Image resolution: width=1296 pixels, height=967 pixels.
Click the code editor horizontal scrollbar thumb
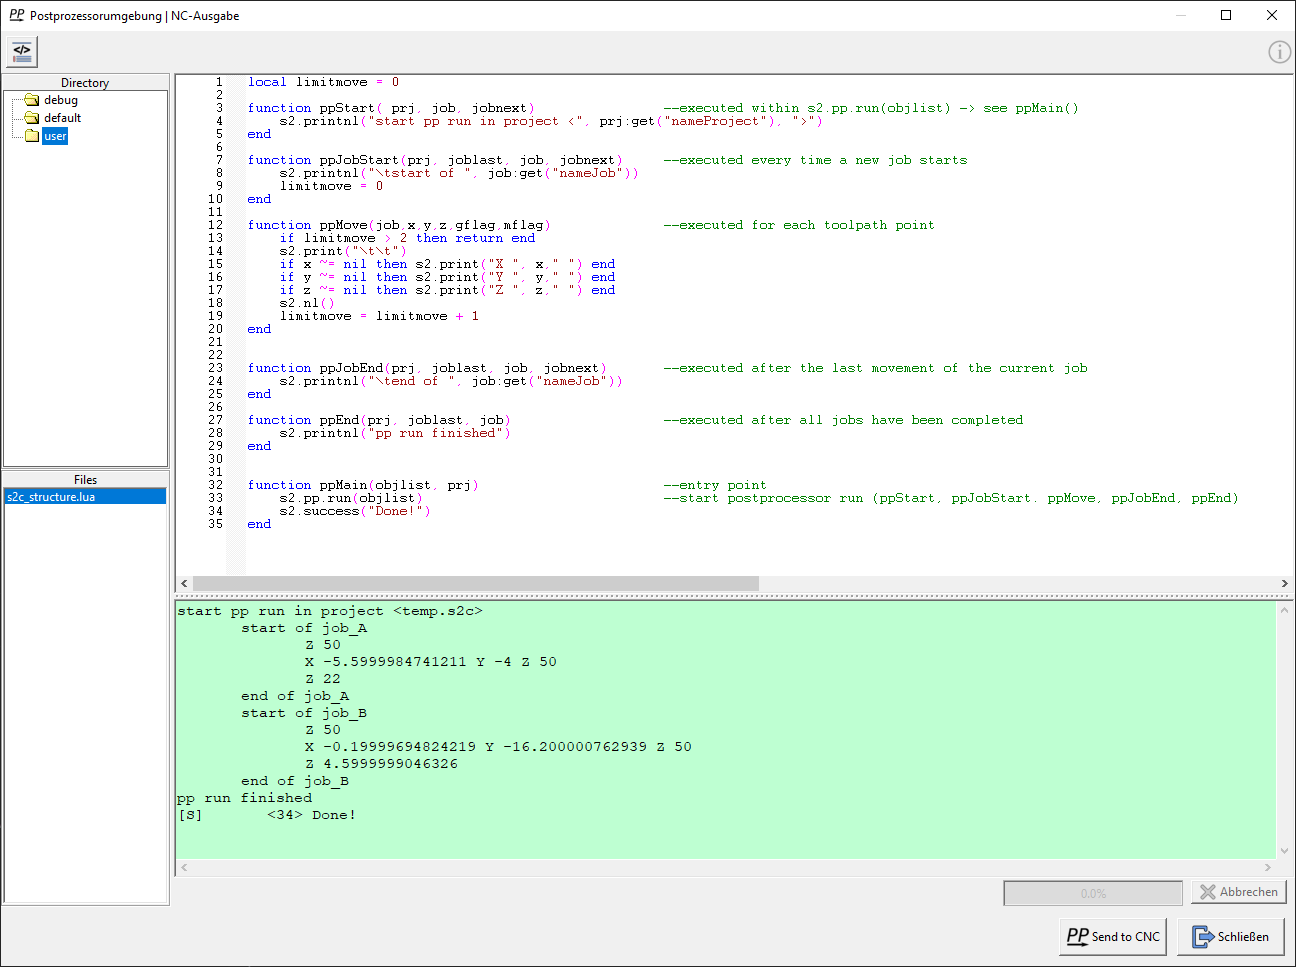(476, 583)
